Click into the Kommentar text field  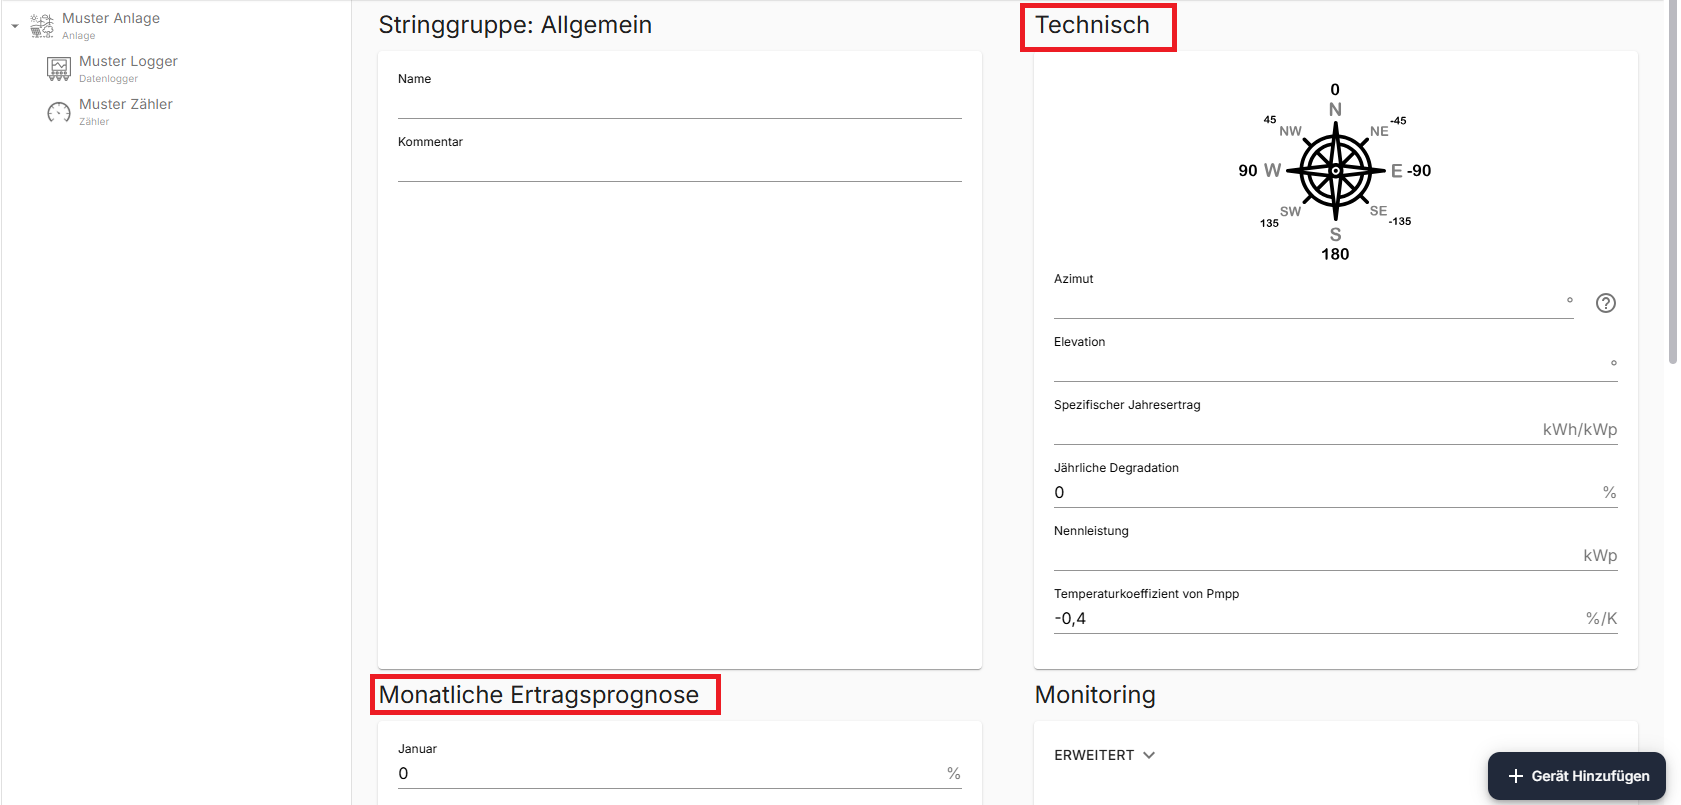click(679, 167)
